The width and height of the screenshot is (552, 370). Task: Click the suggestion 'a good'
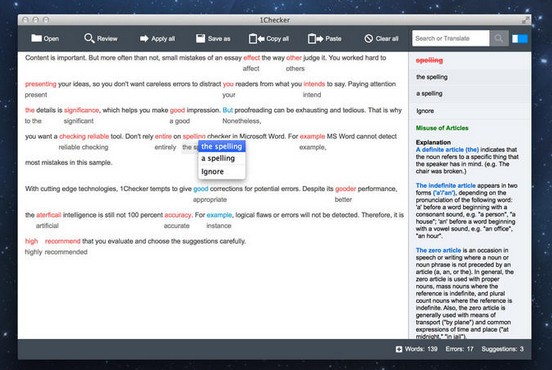click(x=180, y=121)
